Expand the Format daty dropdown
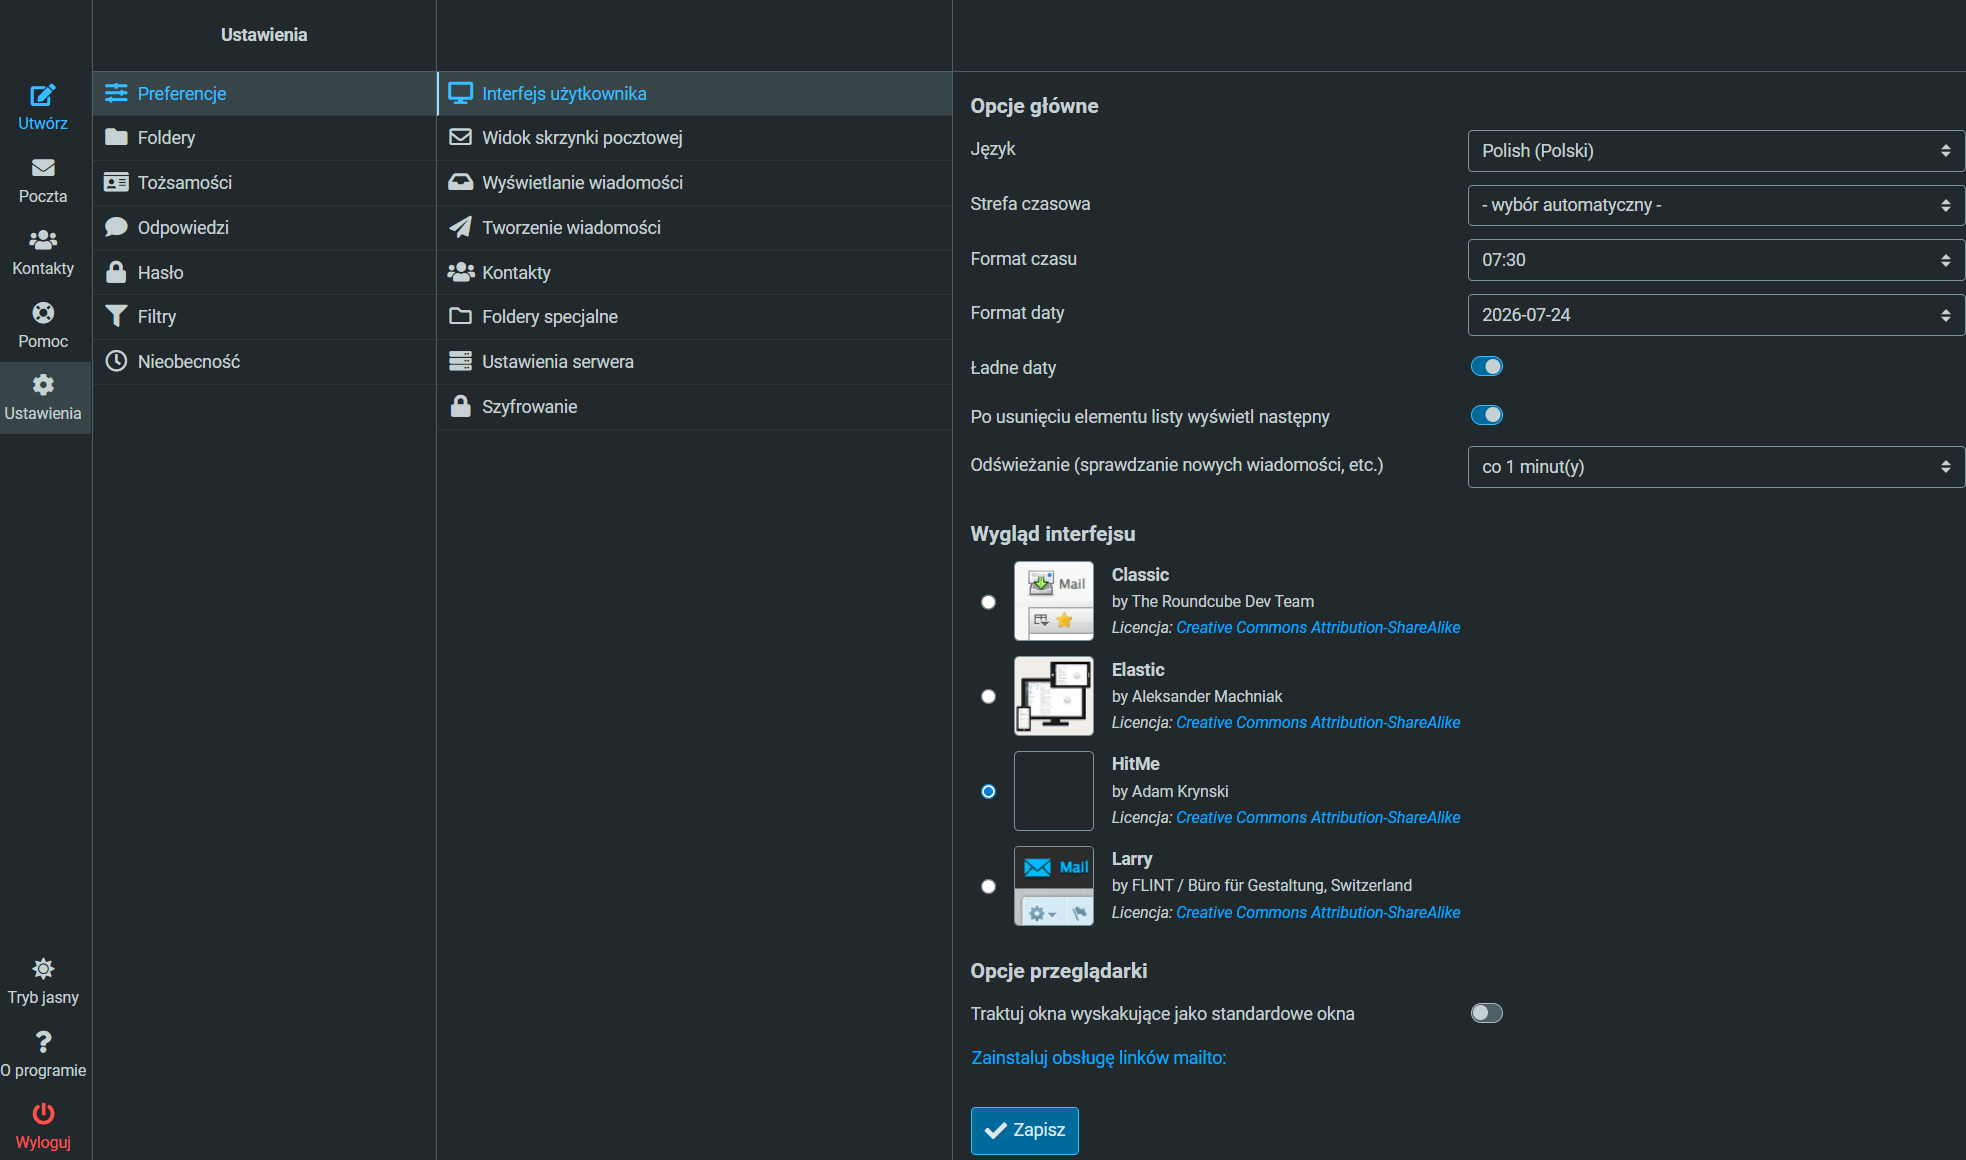The image size is (1966, 1160). [x=1715, y=315]
